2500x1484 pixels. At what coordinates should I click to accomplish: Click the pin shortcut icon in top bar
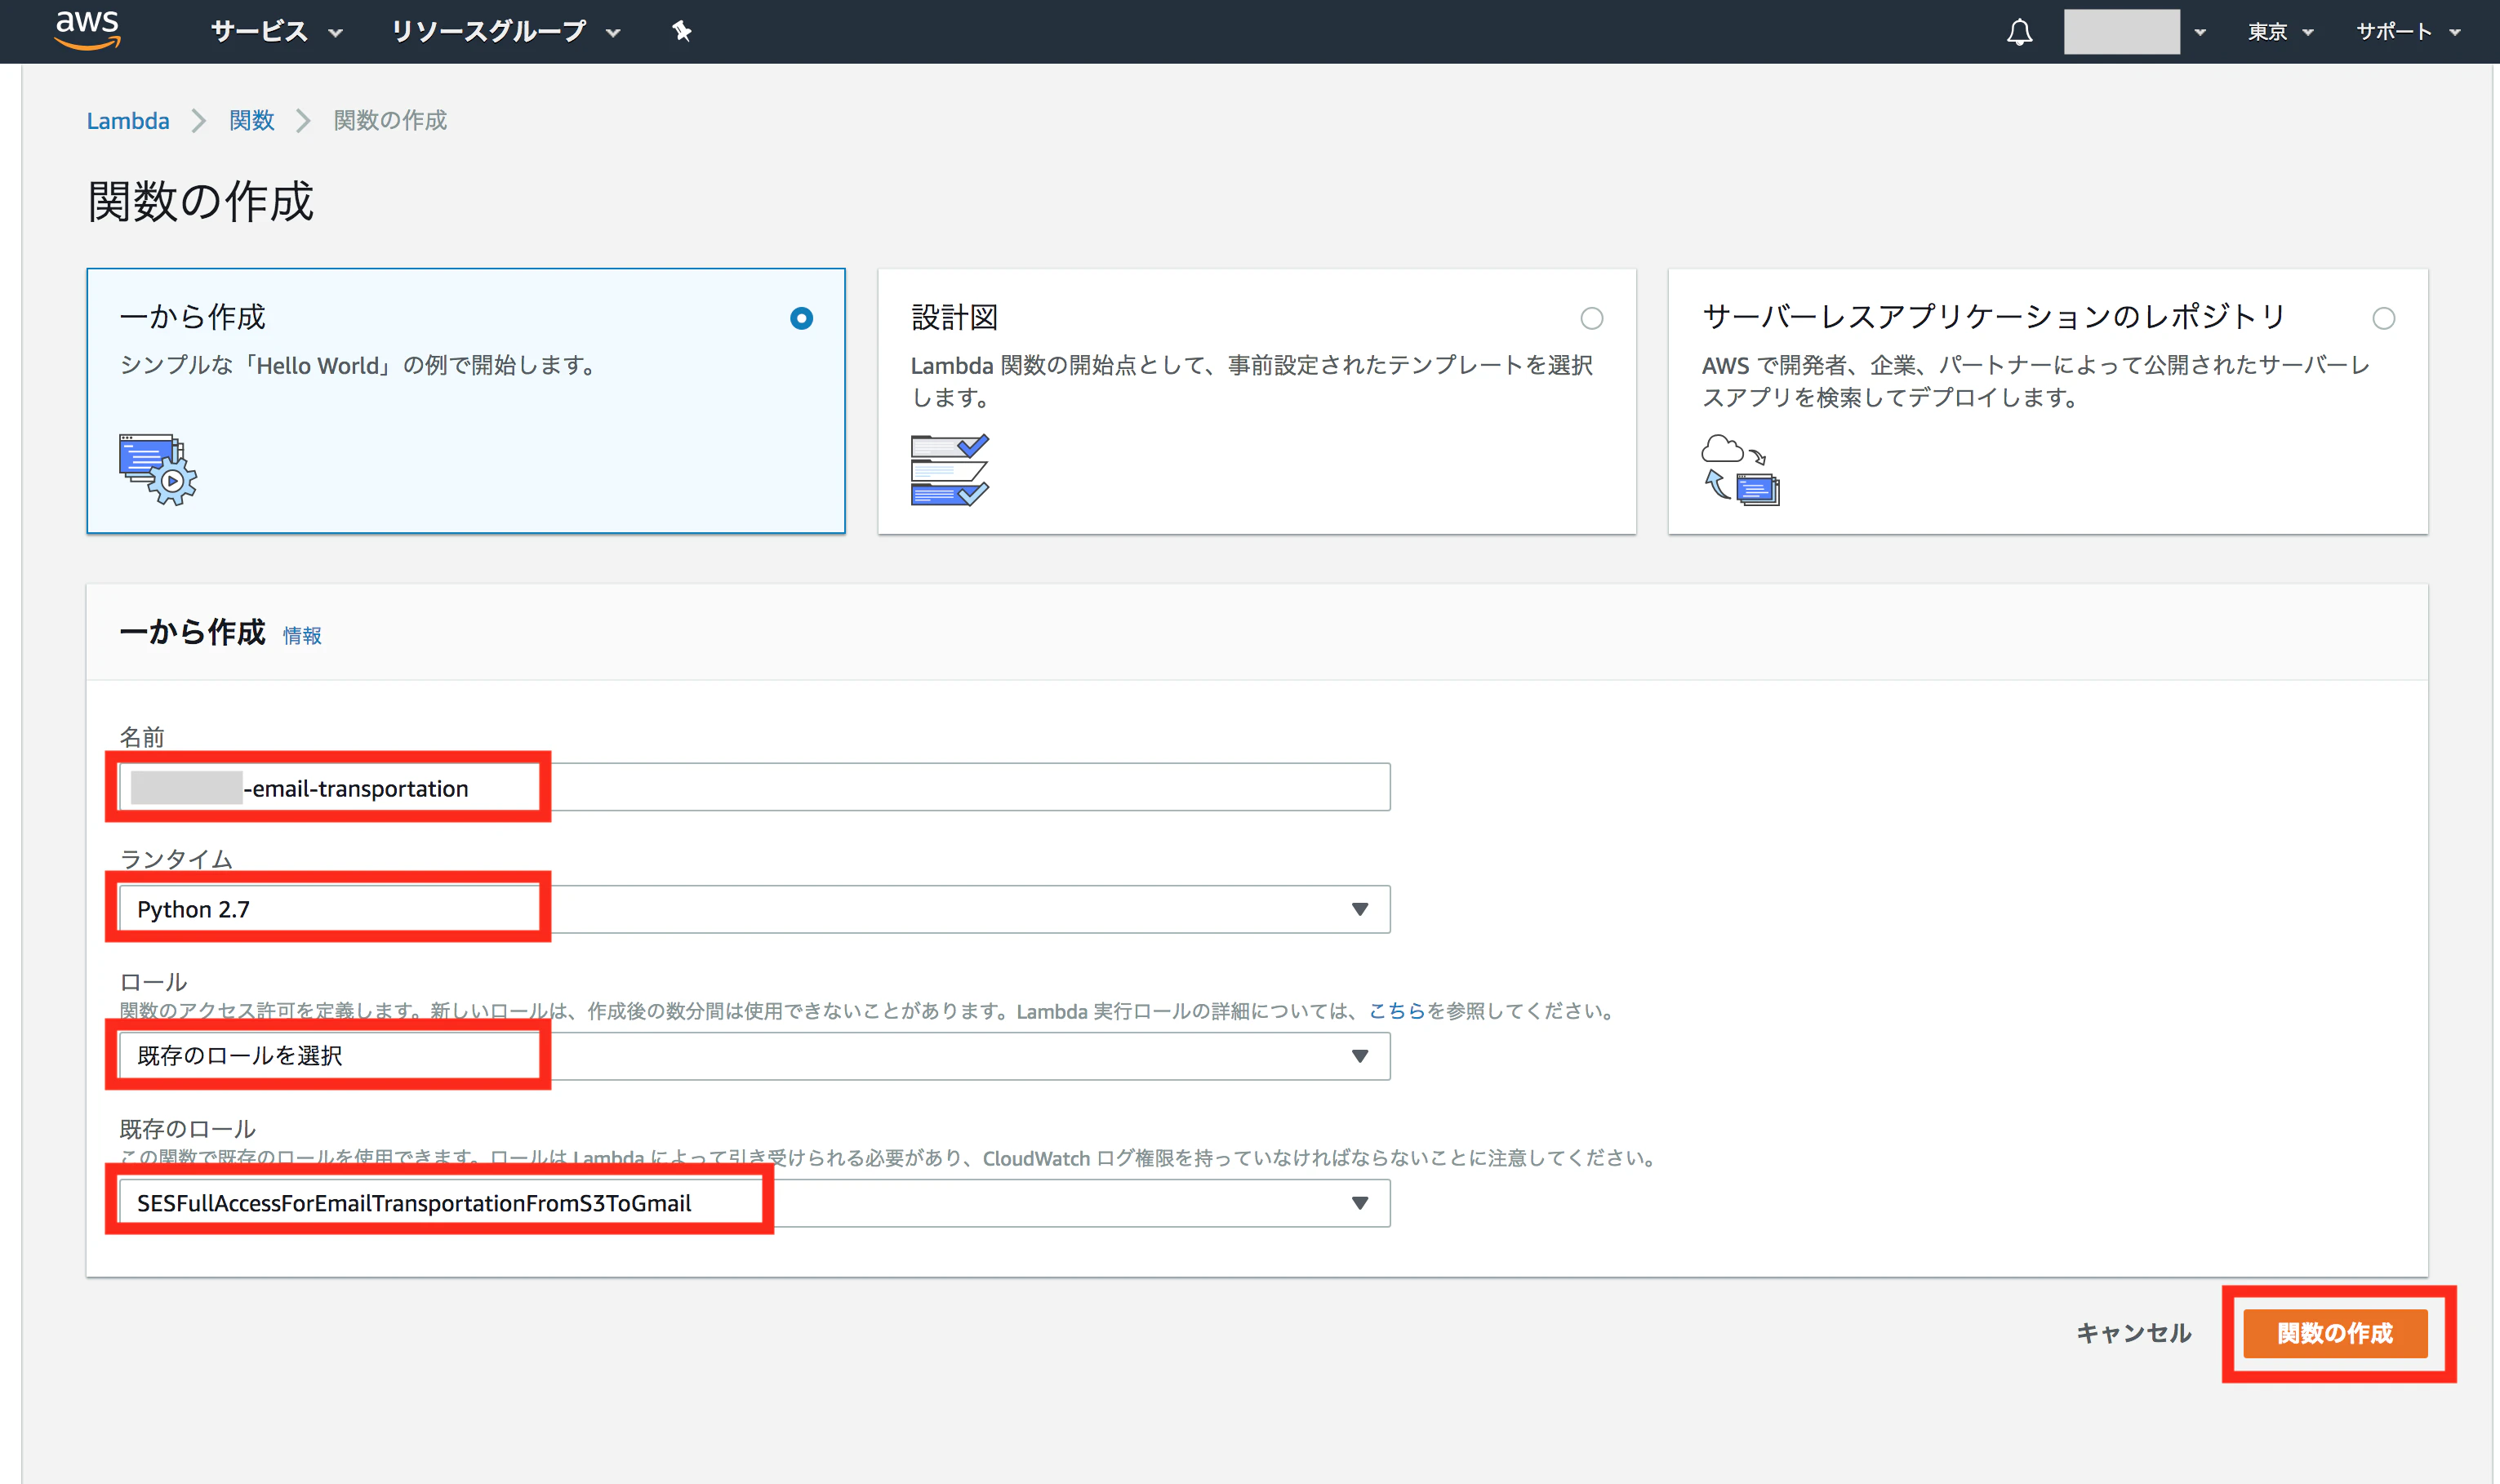coord(682,32)
